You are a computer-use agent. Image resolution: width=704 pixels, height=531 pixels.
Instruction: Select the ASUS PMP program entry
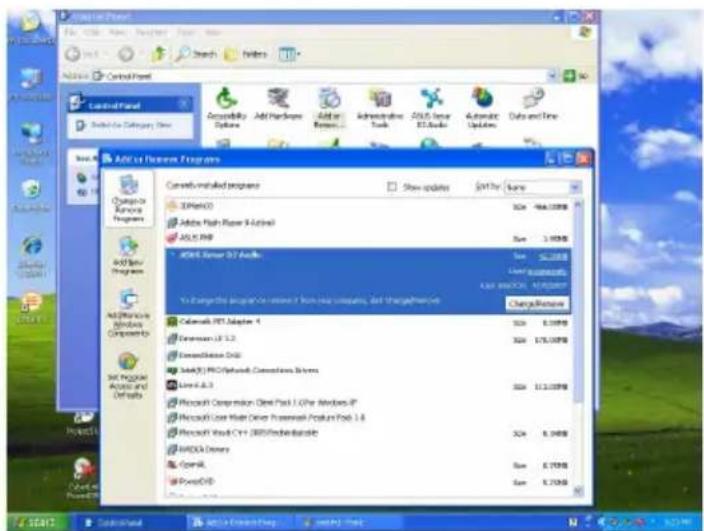click(x=368, y=238)
